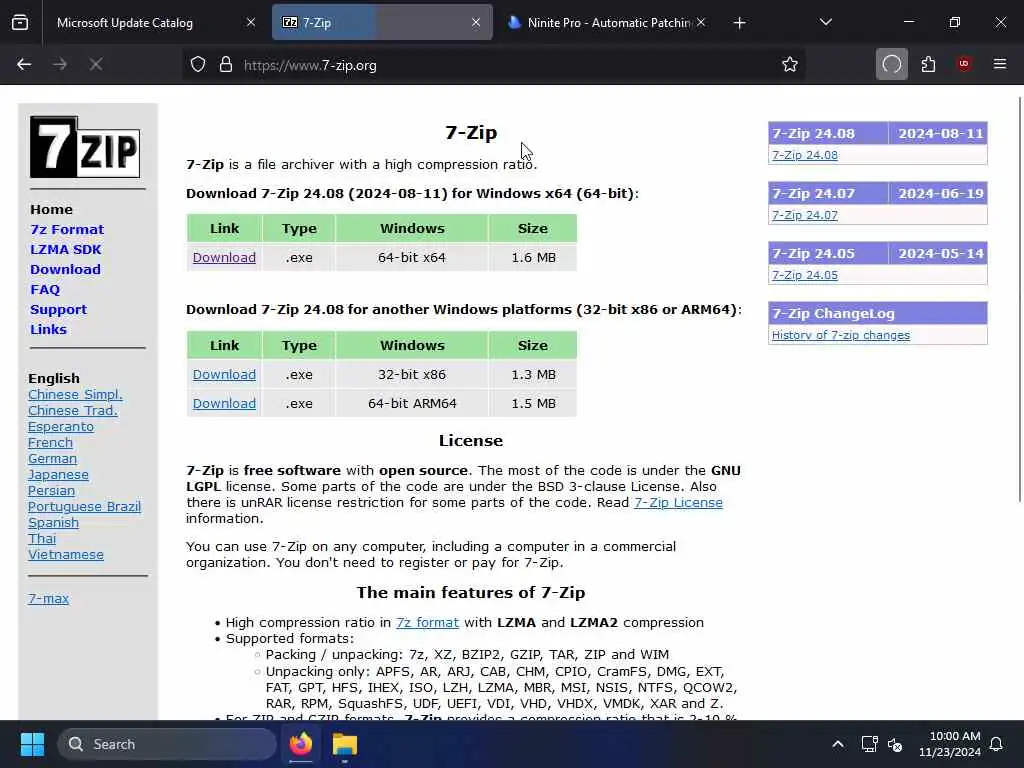Show hidden system tray icons

coord(838,744)
